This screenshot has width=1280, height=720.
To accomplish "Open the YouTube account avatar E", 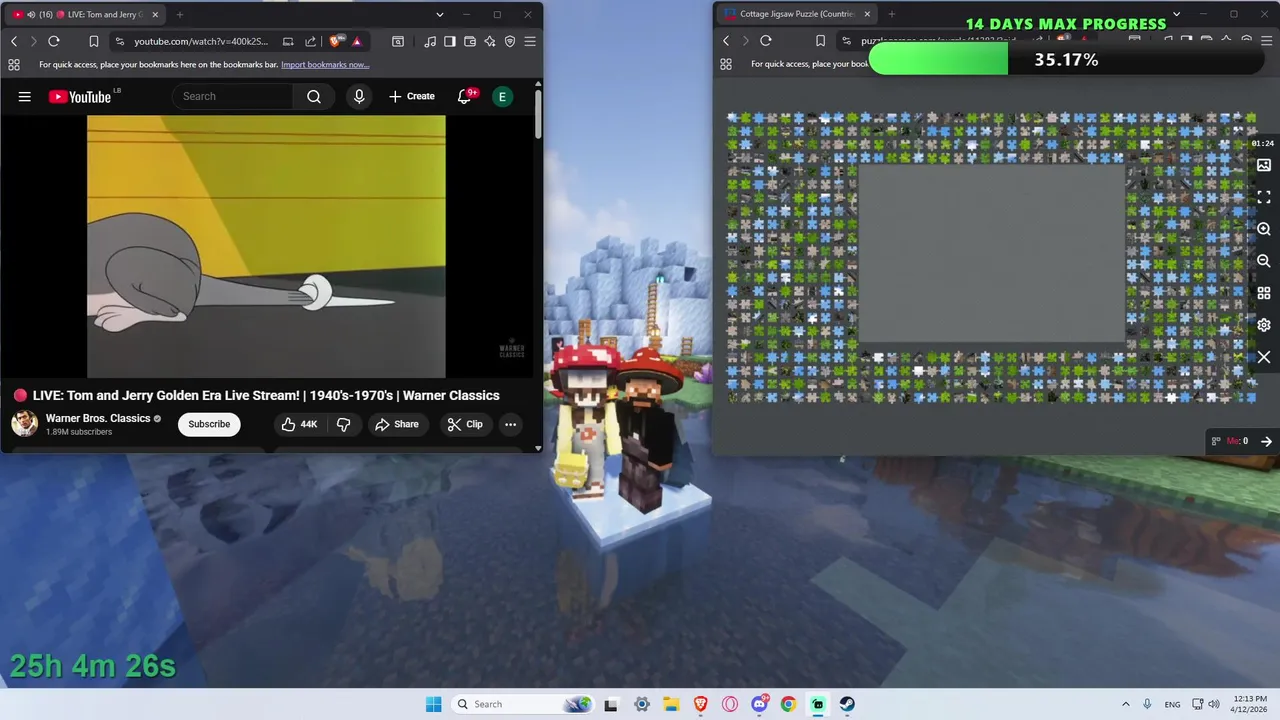I will pos(502,96).
